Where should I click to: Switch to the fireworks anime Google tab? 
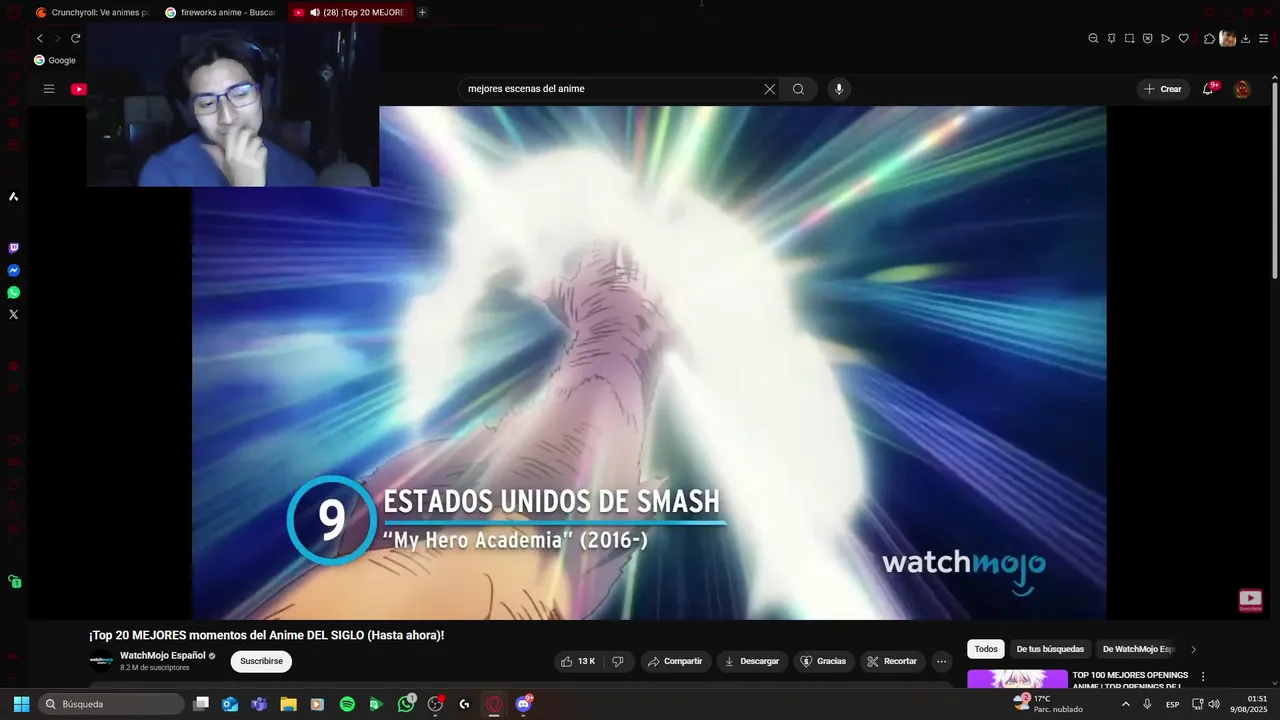click(x=220, y=12)
